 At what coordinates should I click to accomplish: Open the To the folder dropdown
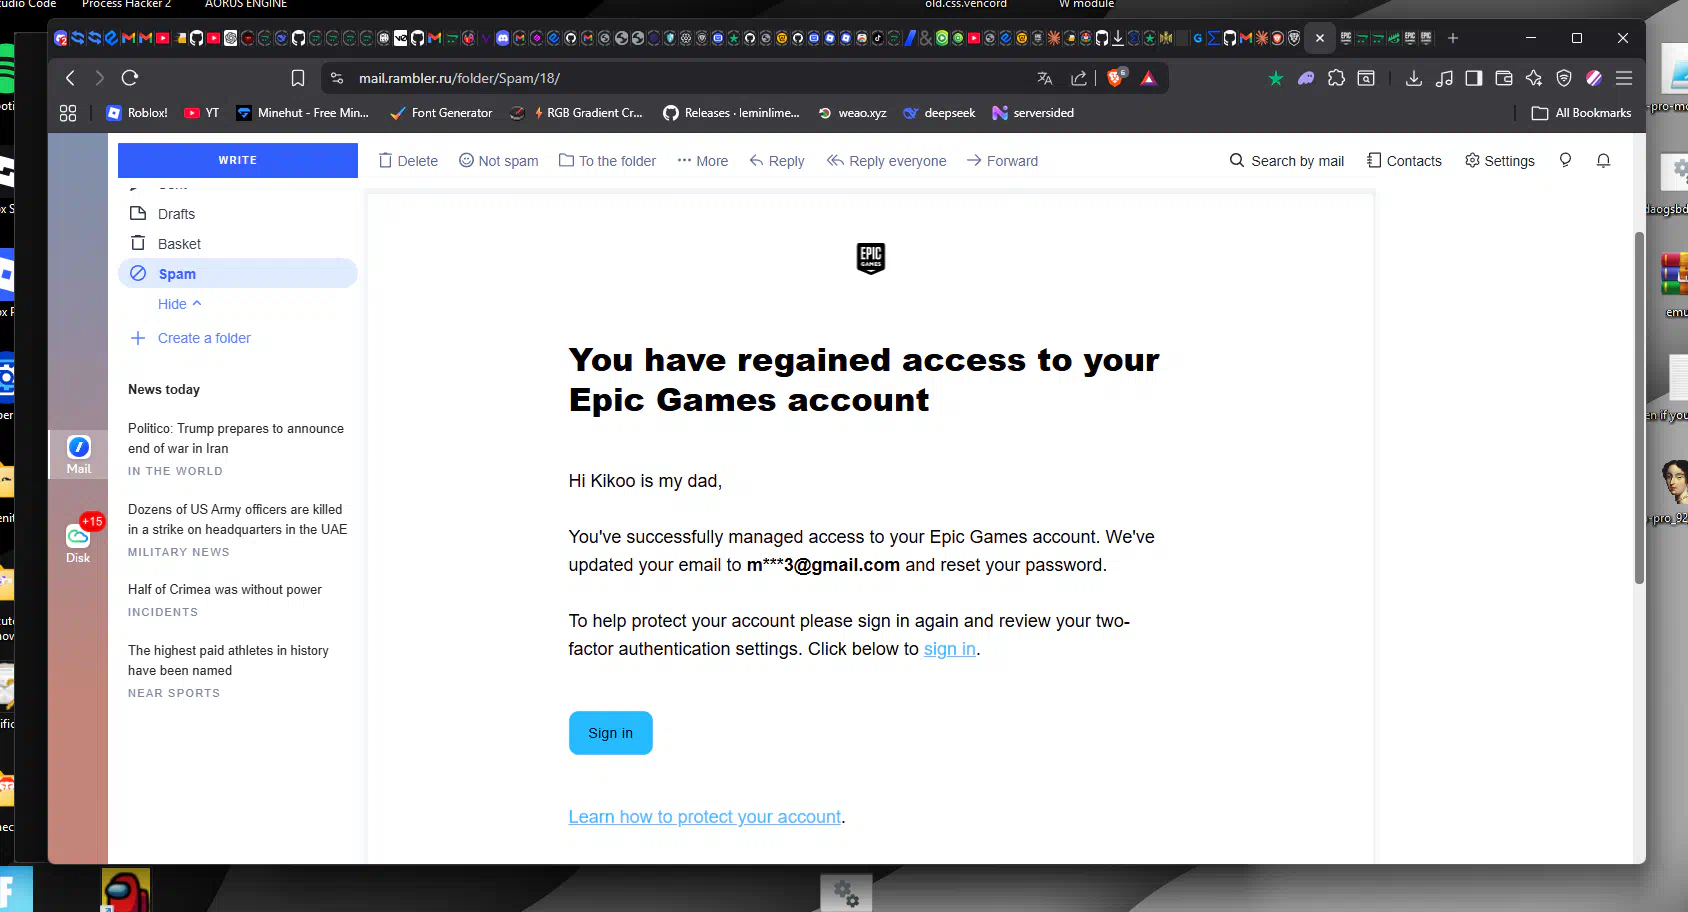coord(607,161)
